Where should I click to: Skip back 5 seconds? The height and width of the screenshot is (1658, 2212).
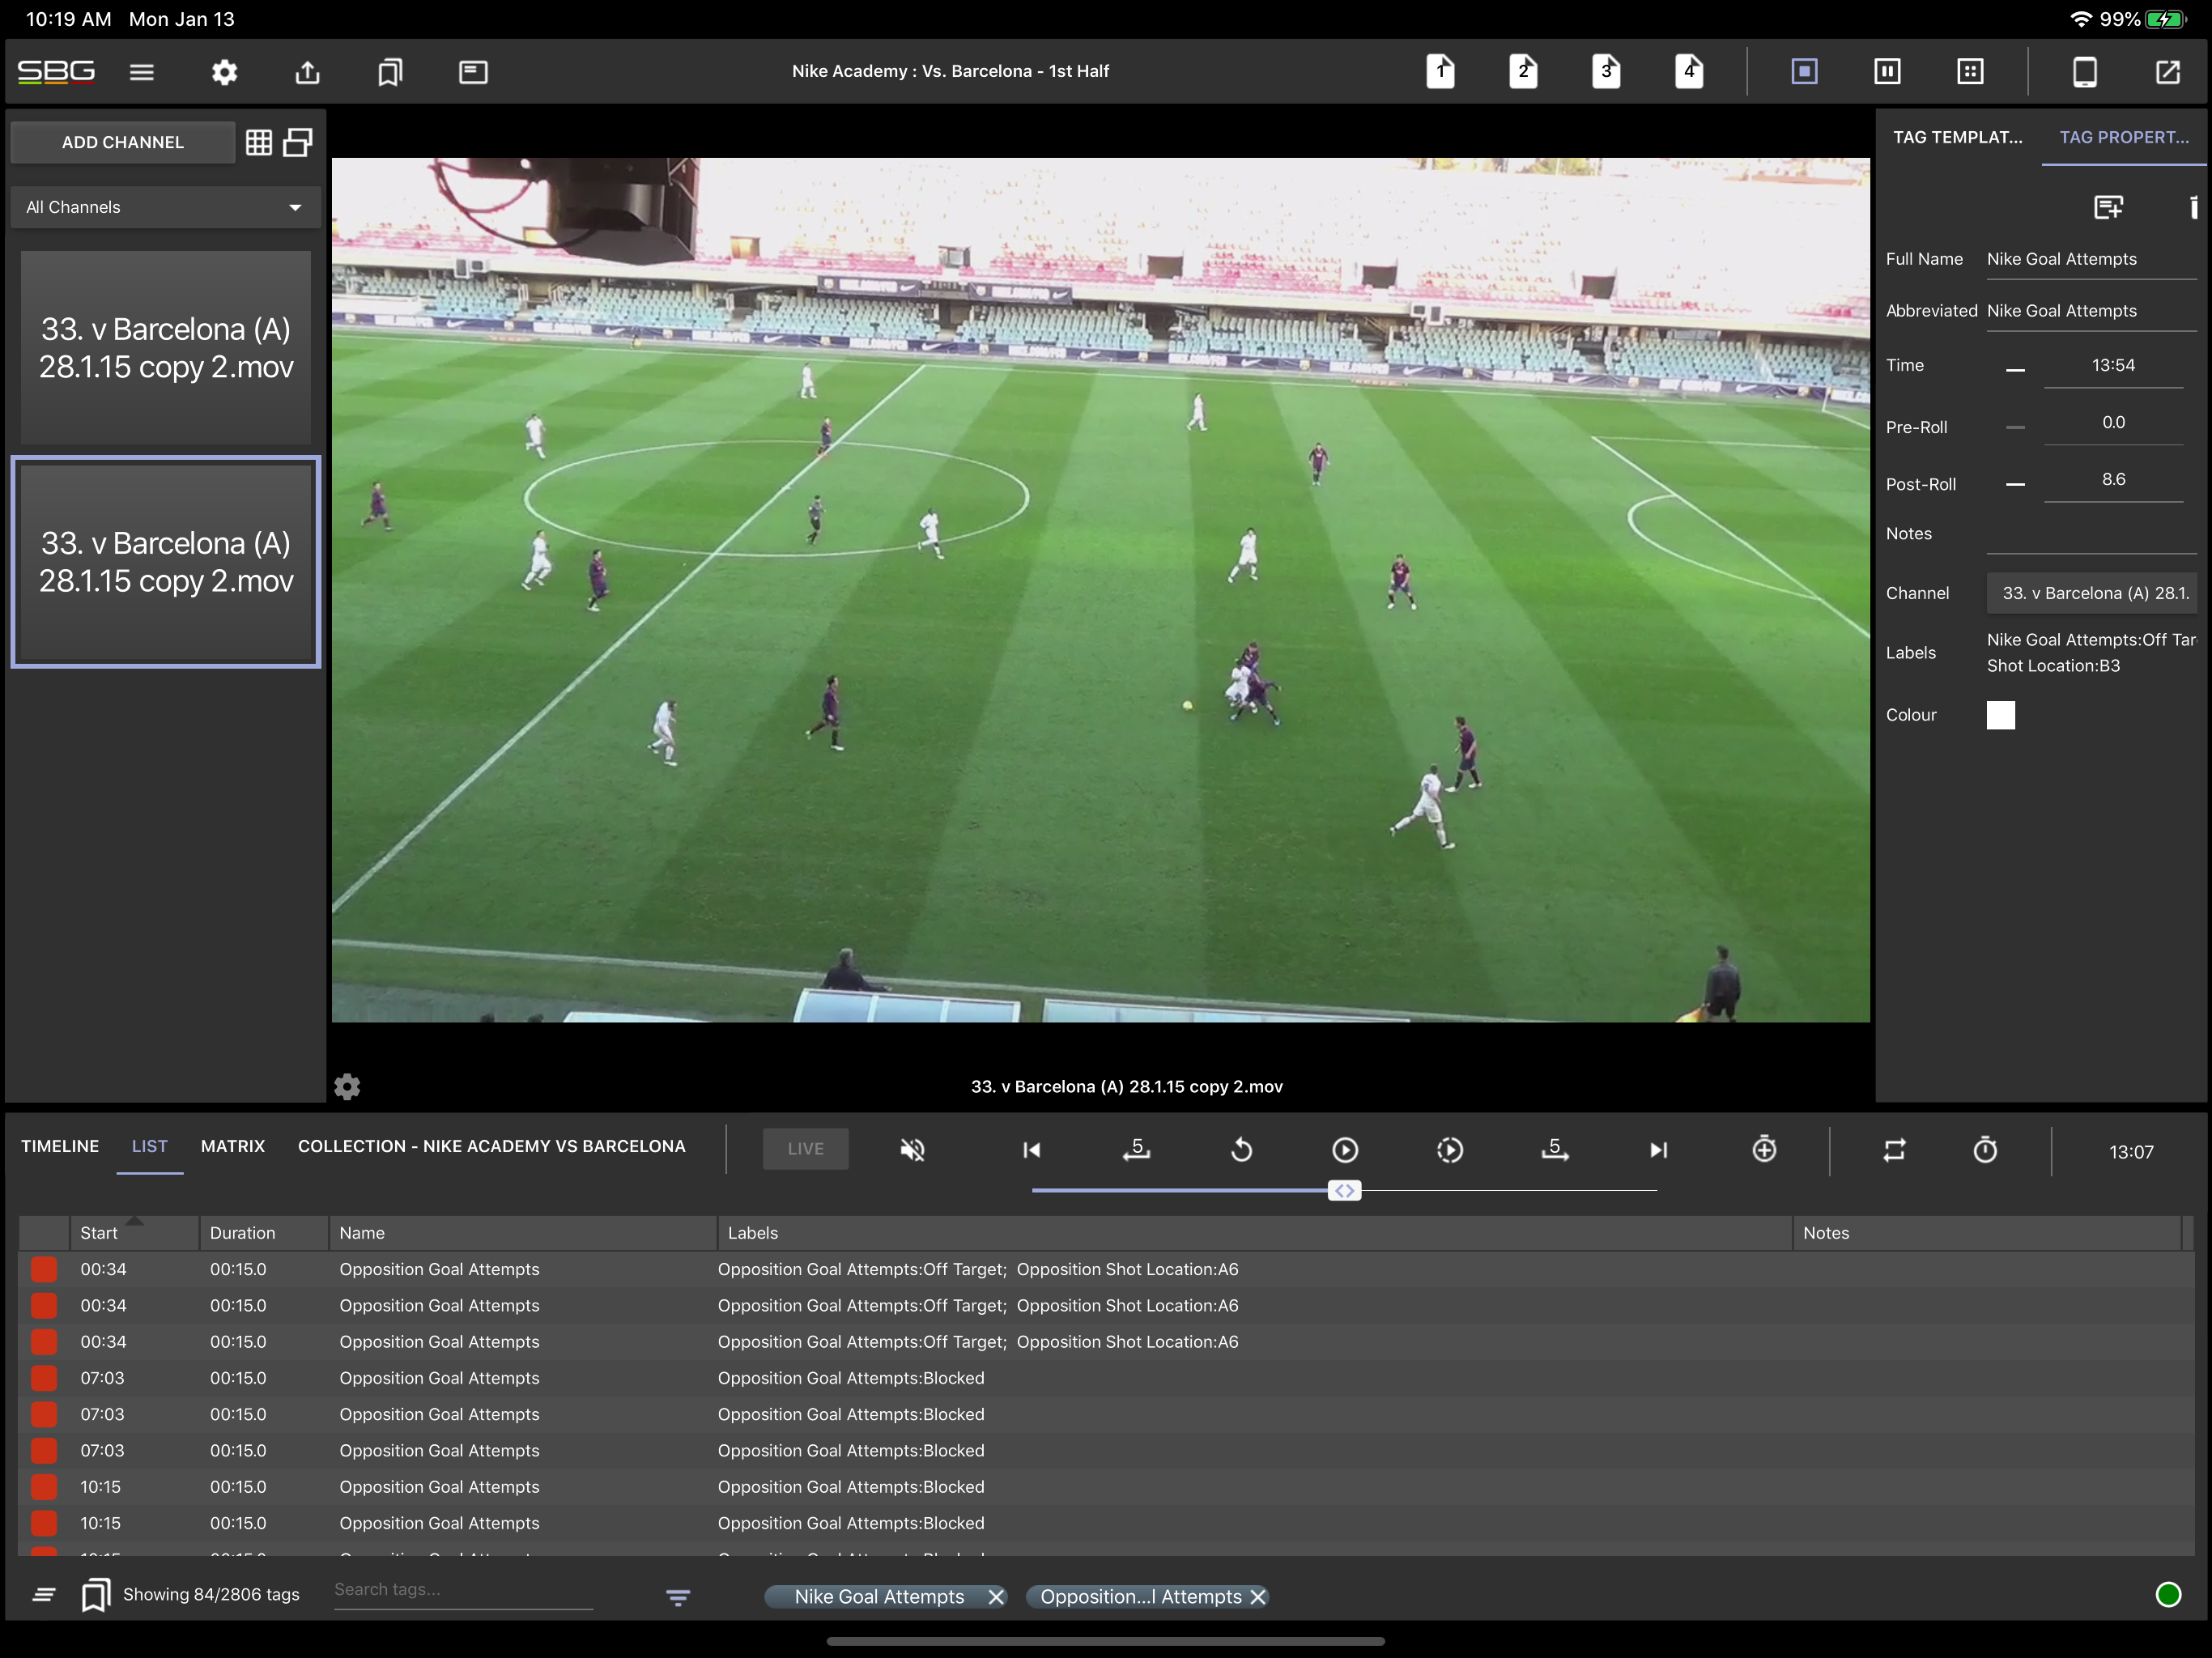point(1136,1150)
